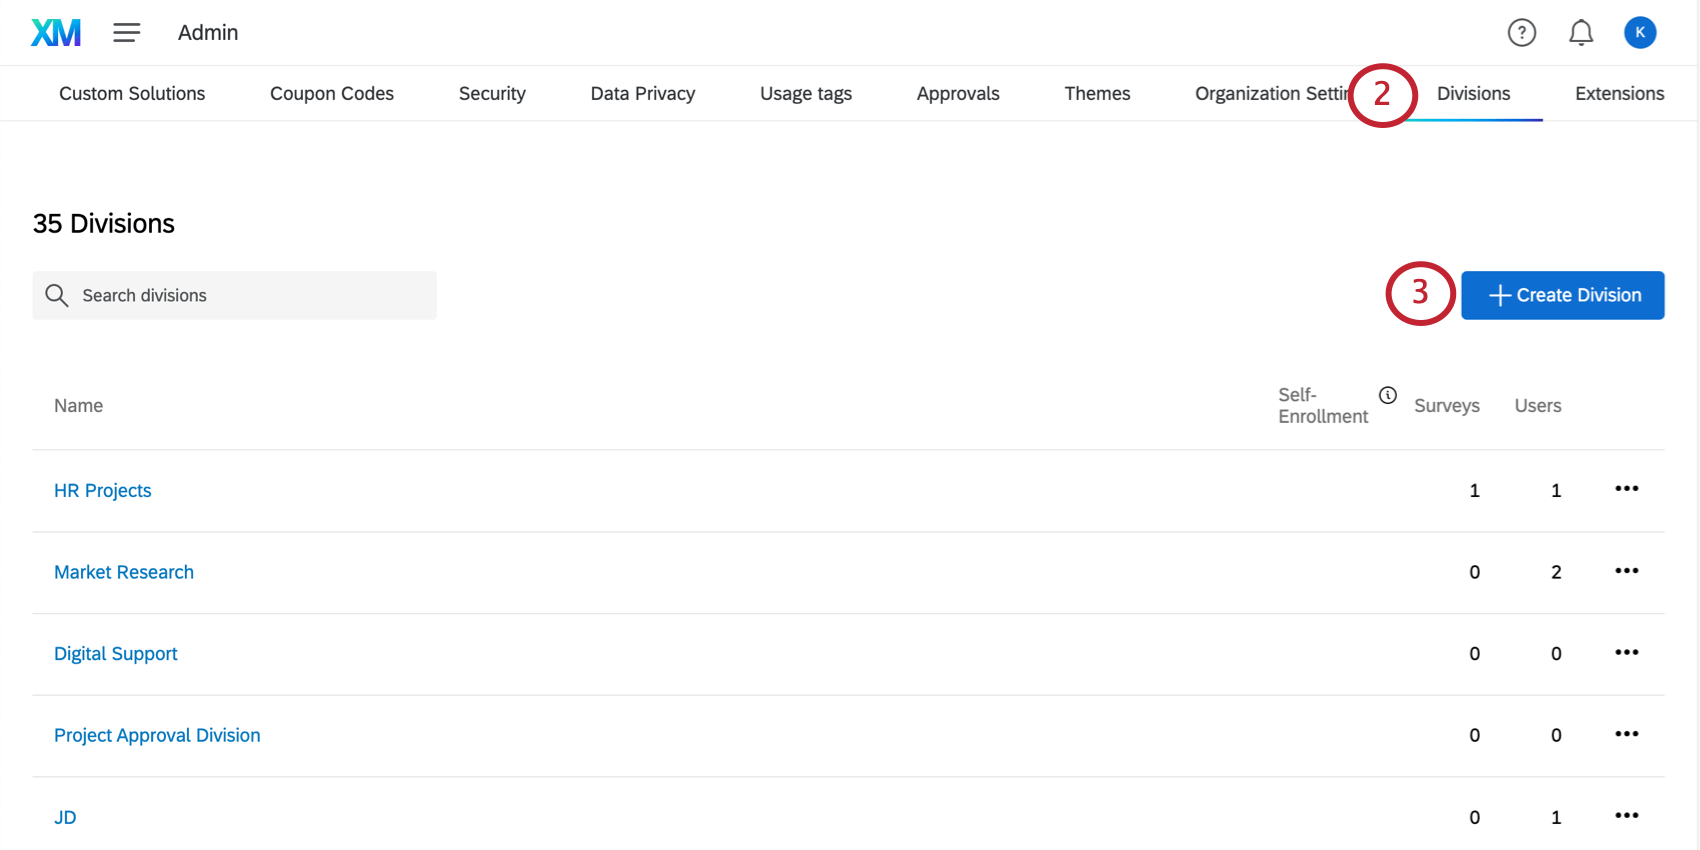Open options menu for Project Approval Division
The width and height of the screenshot is (1700, 850).
(x=1627, y=734)
